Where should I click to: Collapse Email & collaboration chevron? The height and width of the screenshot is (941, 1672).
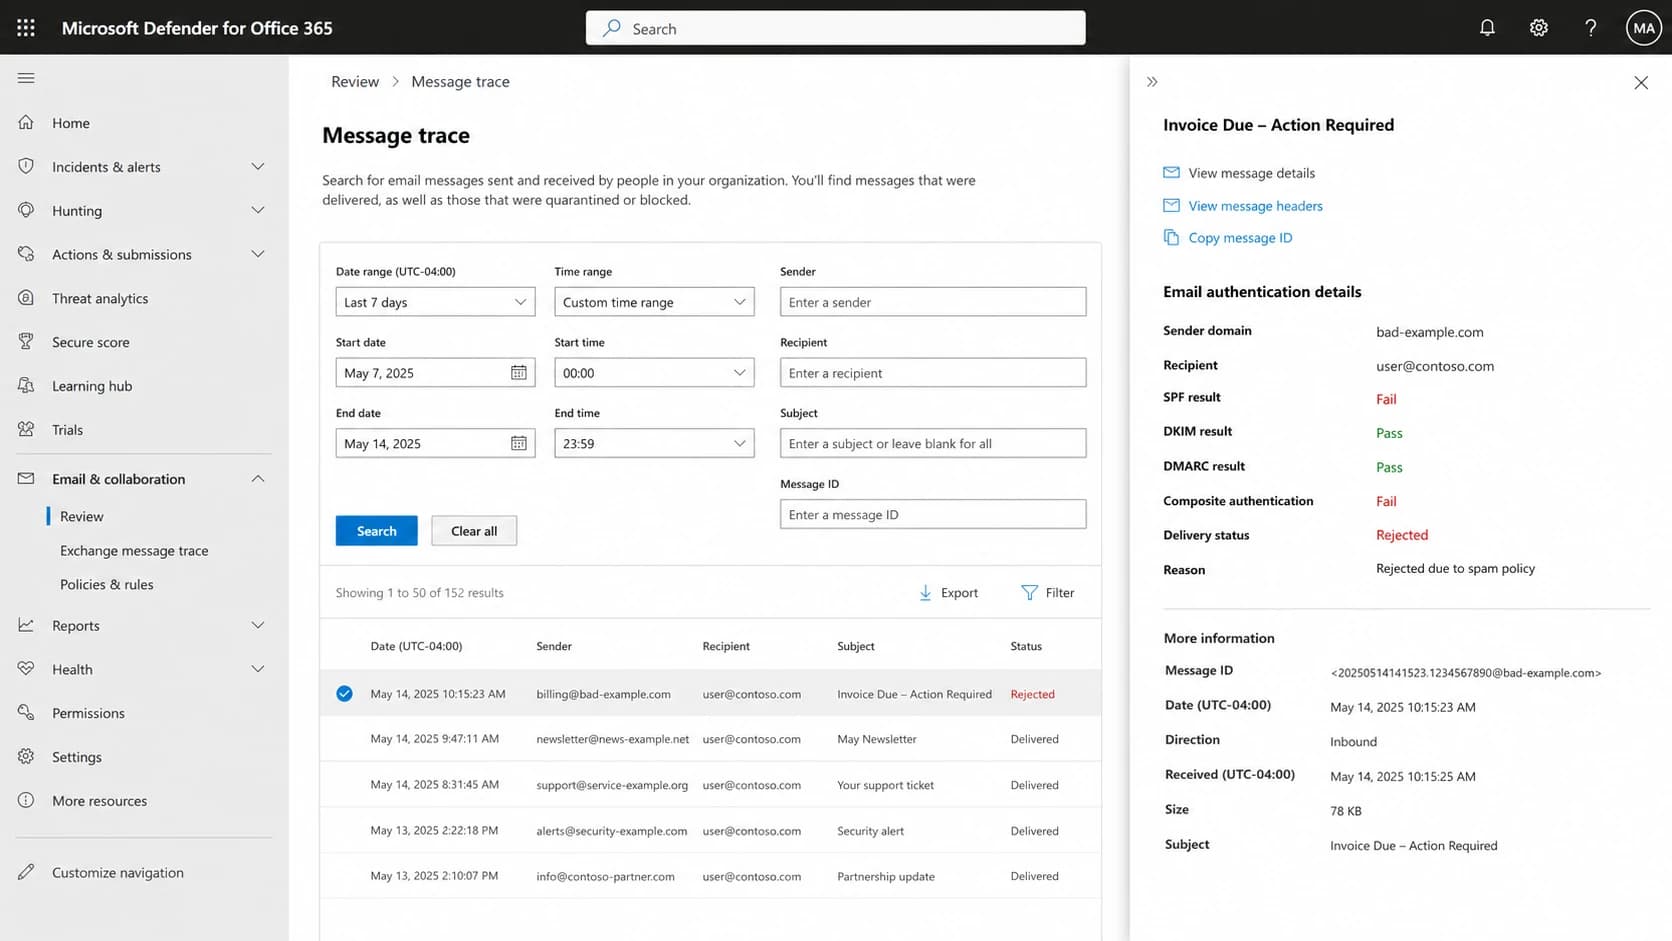coord(258,478)
